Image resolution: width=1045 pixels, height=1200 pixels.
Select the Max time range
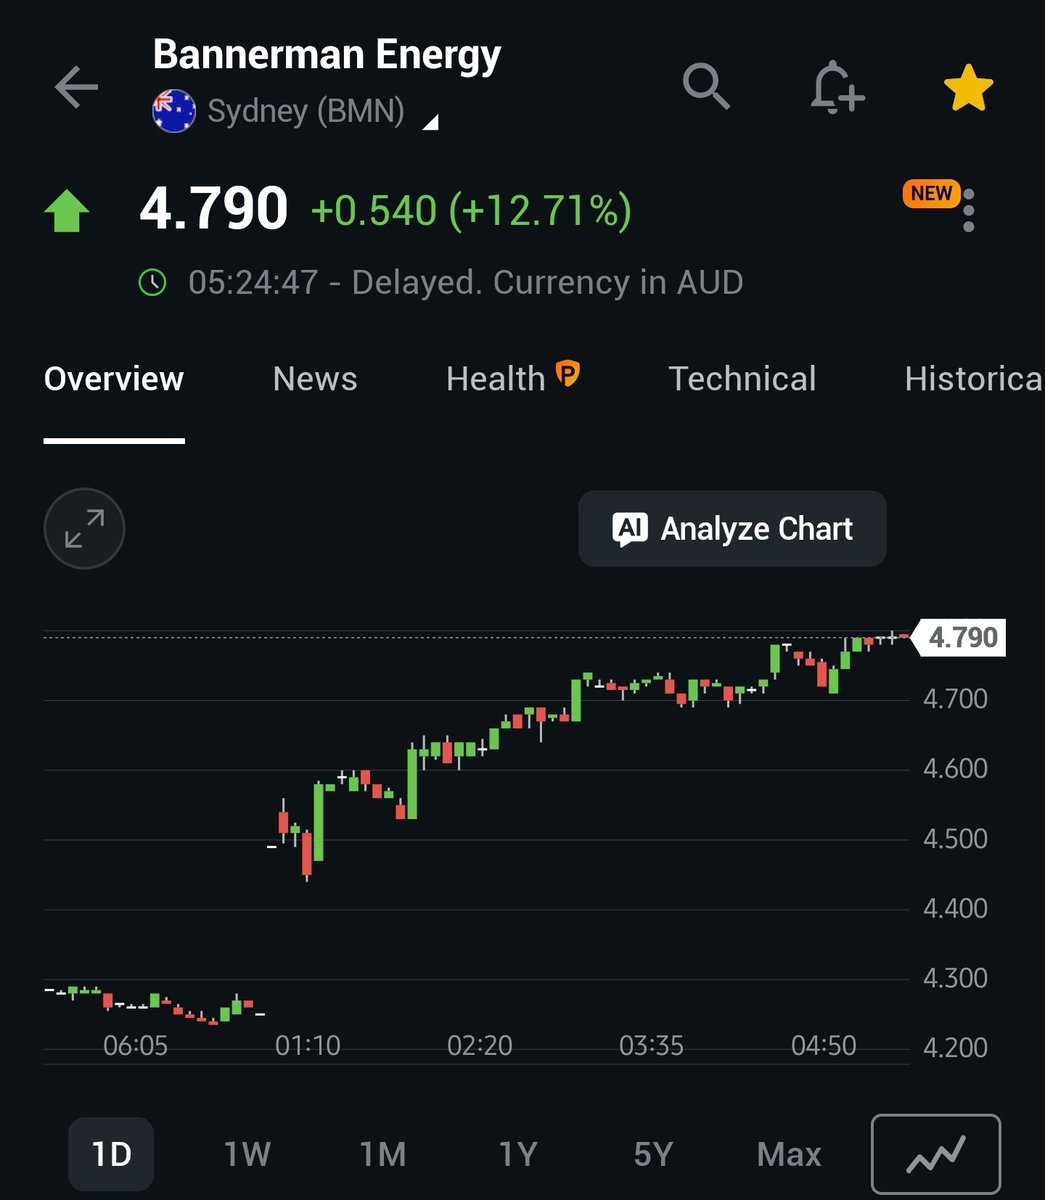(789, 1154)
